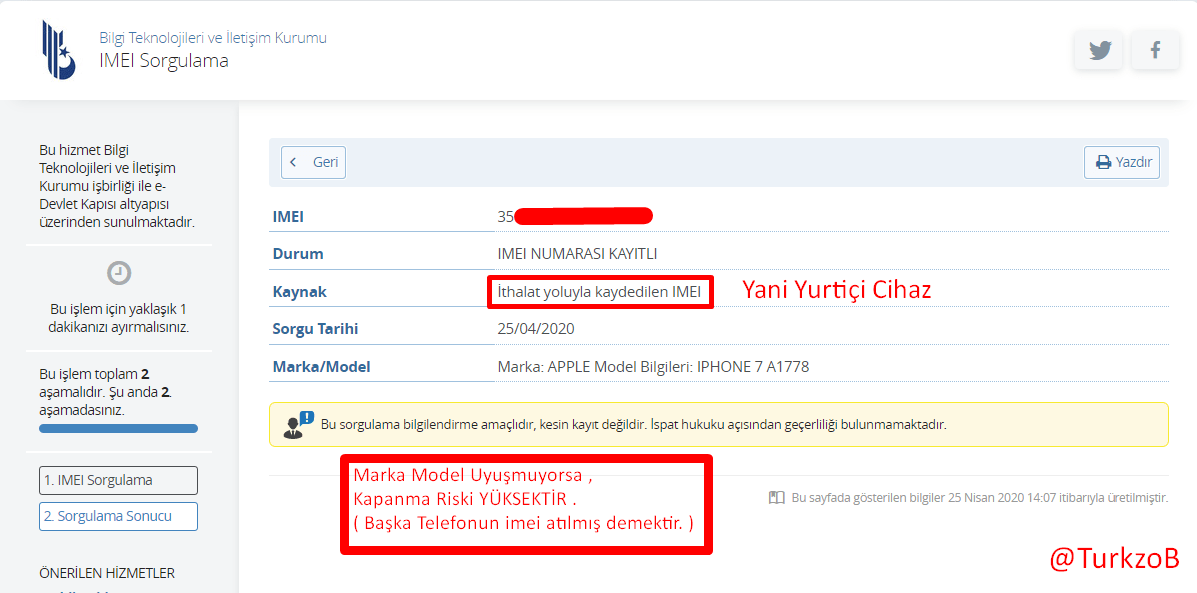Print results with Yazdır button
This screenshot has height=593, width=1197.
(1122, 163)
